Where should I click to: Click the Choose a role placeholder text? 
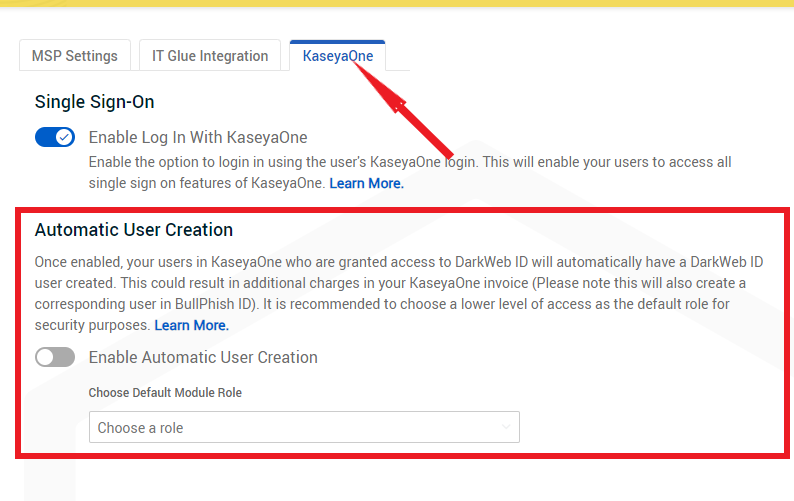tap(141, 428)
